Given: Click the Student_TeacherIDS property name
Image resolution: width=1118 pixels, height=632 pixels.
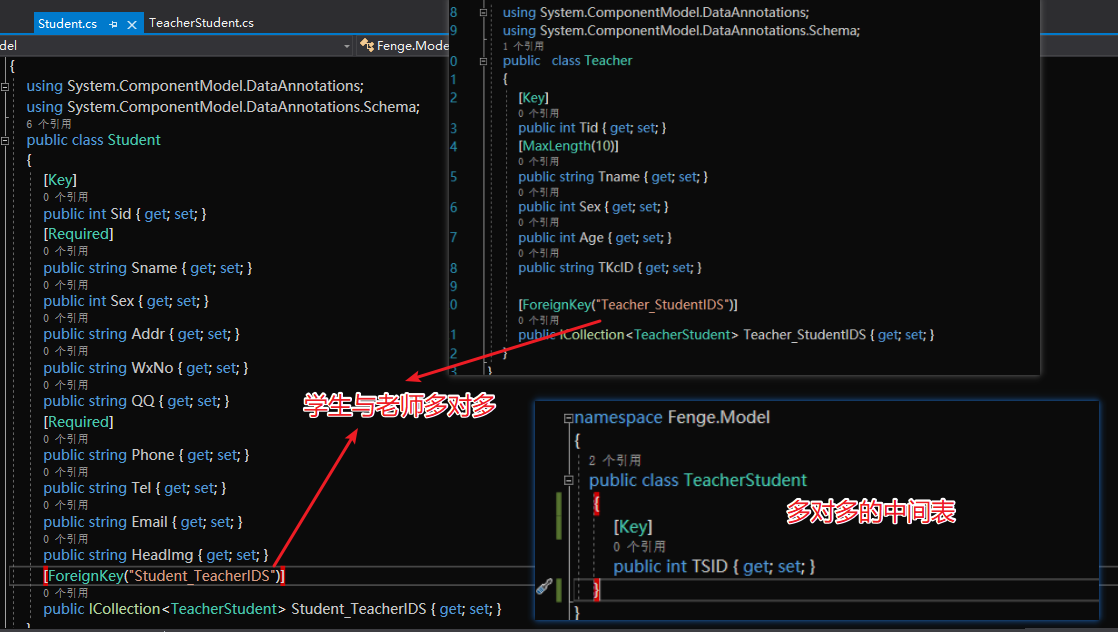Looking at the screenshot, I should point(359,609).
